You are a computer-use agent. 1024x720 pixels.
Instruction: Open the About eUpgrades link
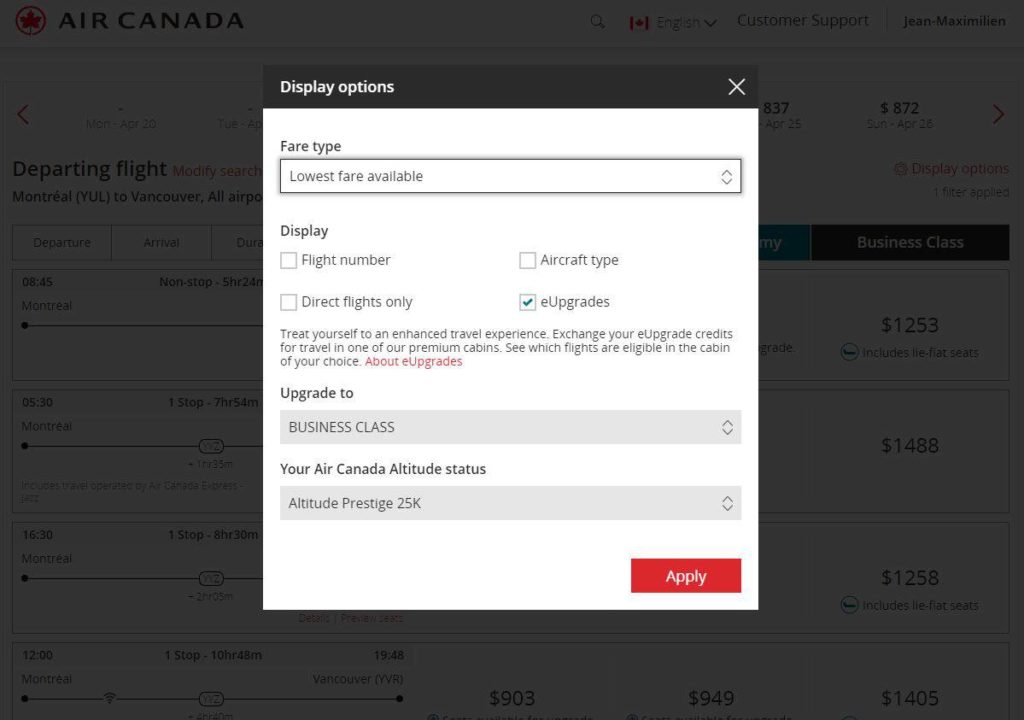point(413,361)
